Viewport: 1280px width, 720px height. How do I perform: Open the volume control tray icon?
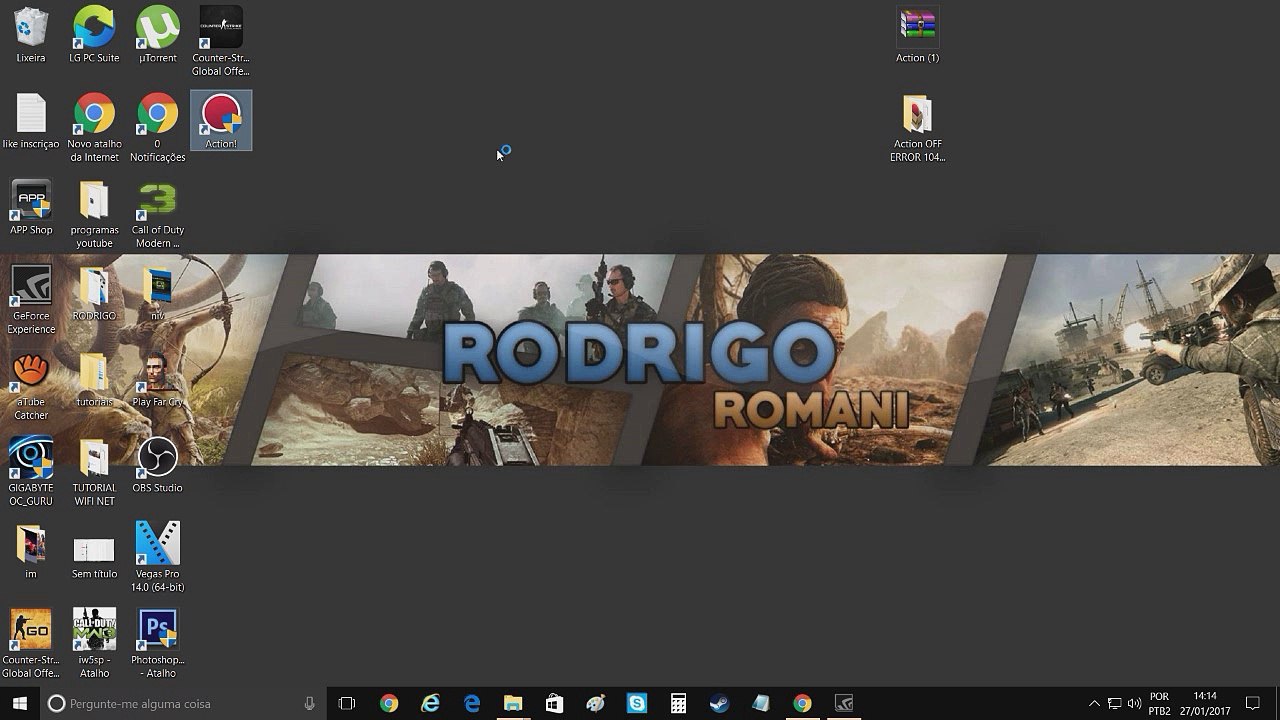(x=1134, y=703)
